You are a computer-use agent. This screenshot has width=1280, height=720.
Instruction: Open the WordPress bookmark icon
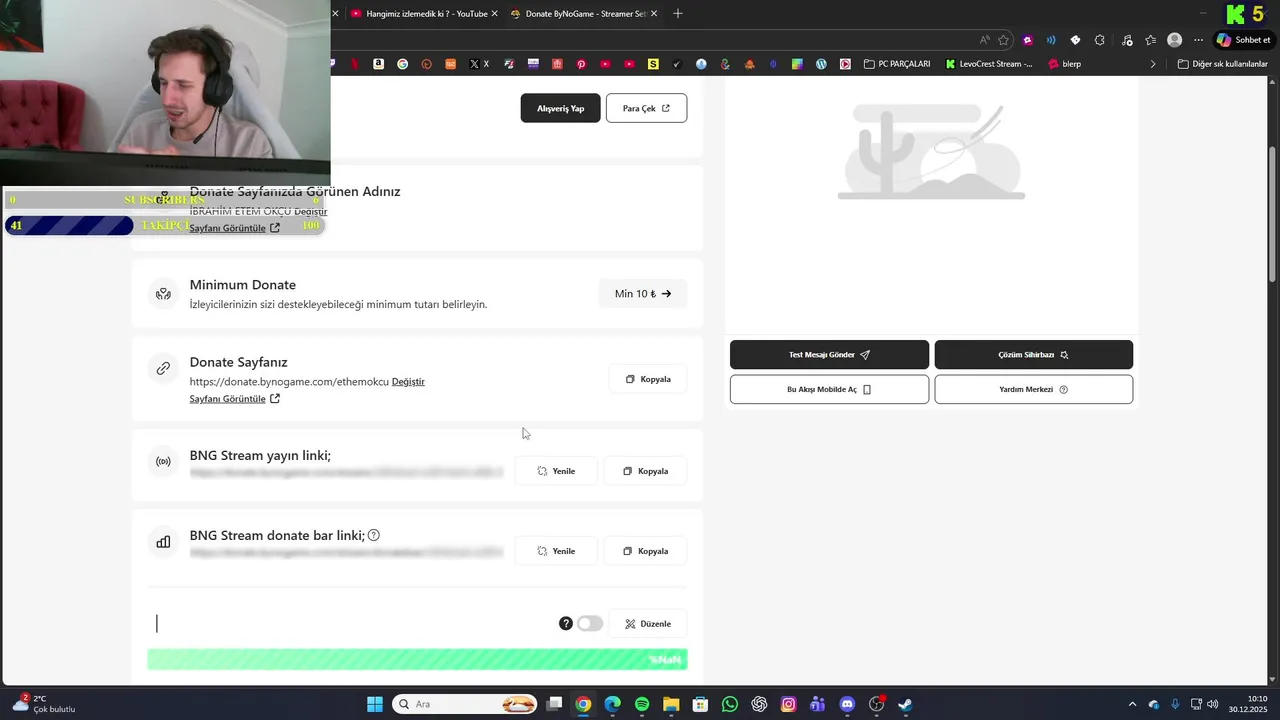point(821,64)
